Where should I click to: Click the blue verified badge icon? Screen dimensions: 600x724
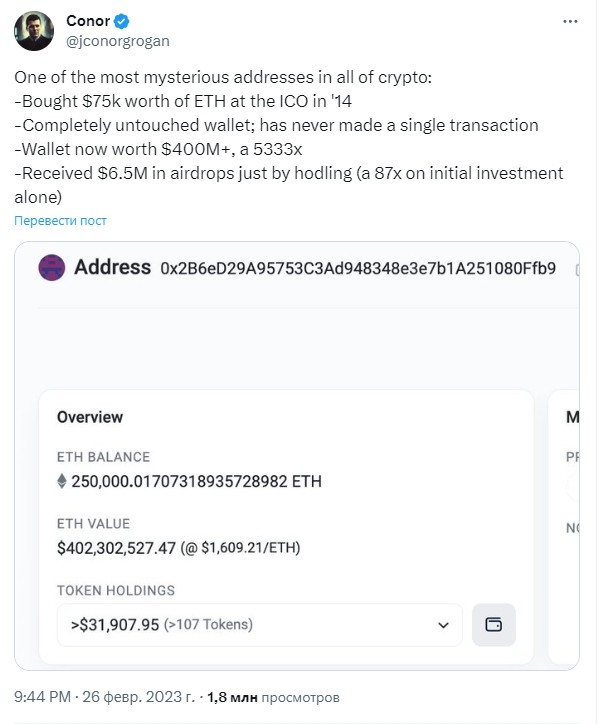[x=121, y=21]
